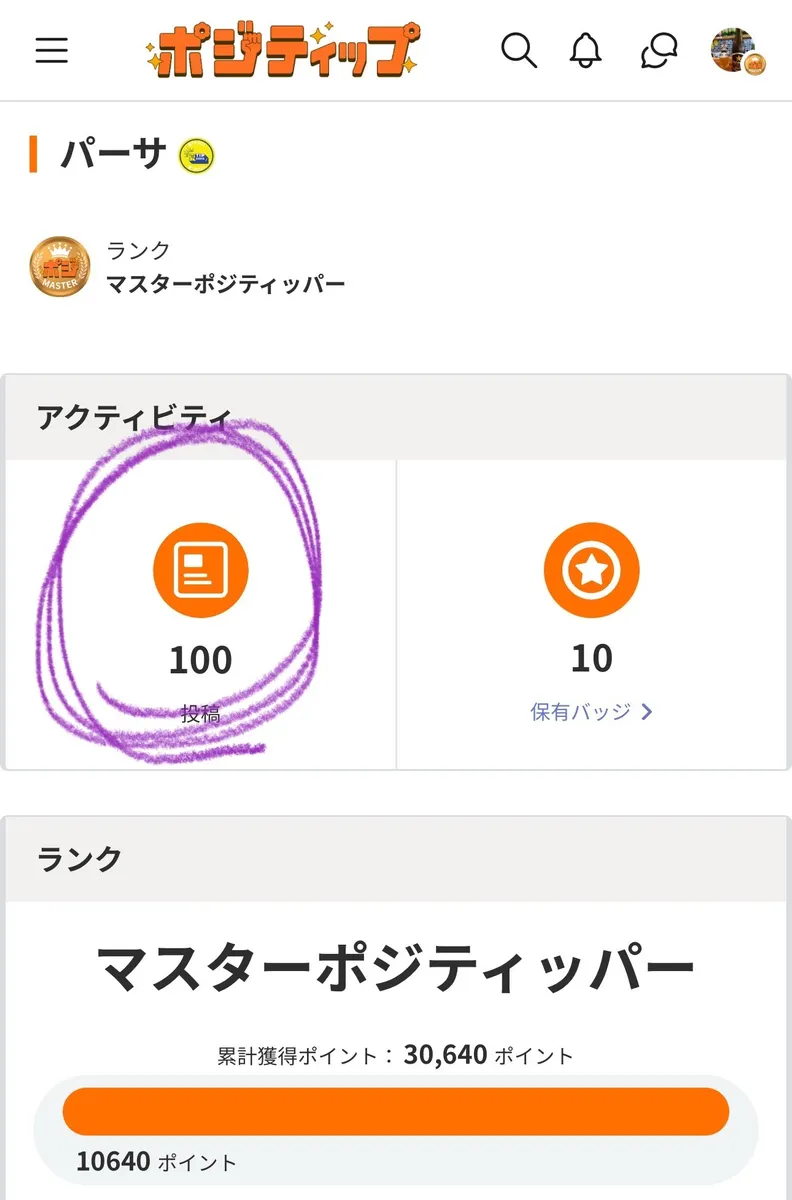Open the search magnifier icon
The height and width of the screenshot is (1200, 792).
(519, 50)
